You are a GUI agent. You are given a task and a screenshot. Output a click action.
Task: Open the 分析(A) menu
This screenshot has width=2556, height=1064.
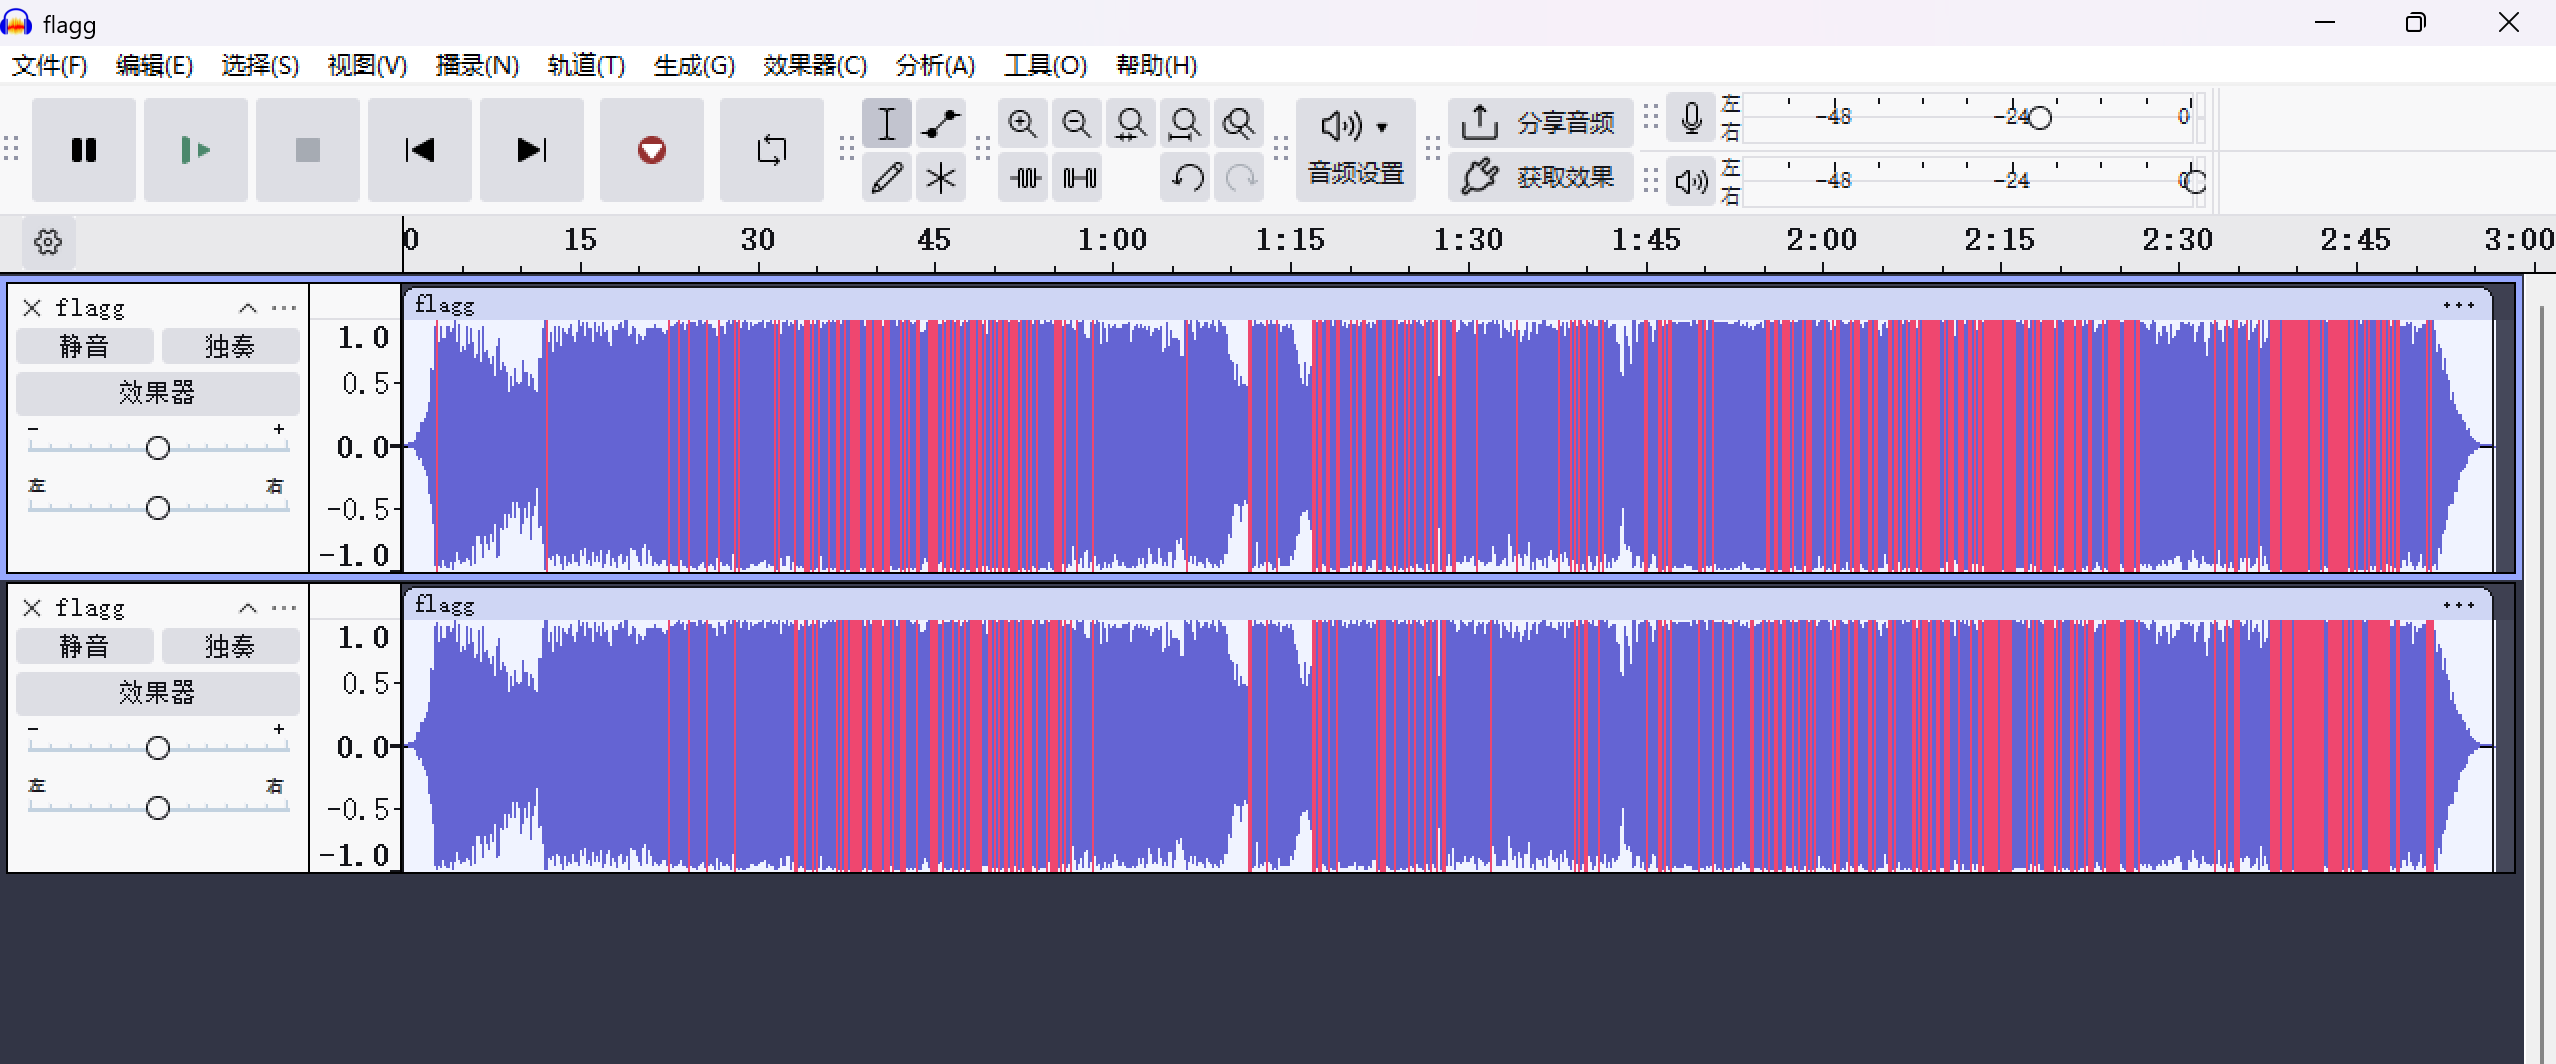934,66
